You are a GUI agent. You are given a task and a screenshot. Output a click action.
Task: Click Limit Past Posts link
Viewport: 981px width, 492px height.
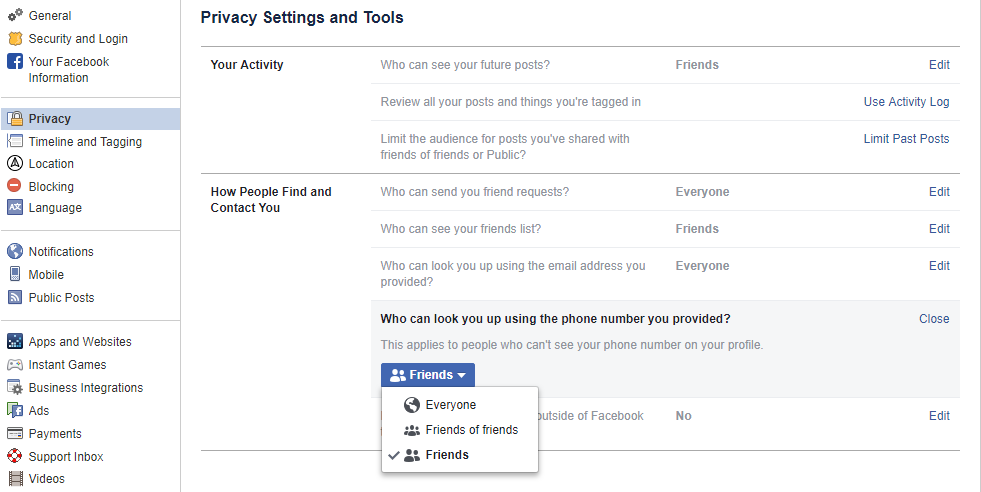point(906,139)
